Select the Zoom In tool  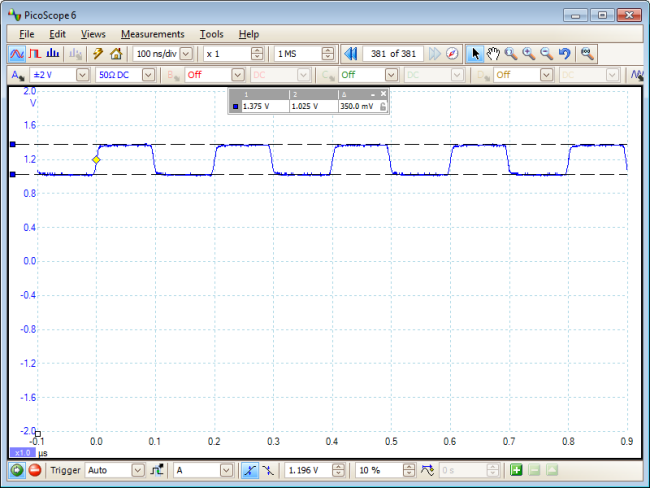pos(529,54)
